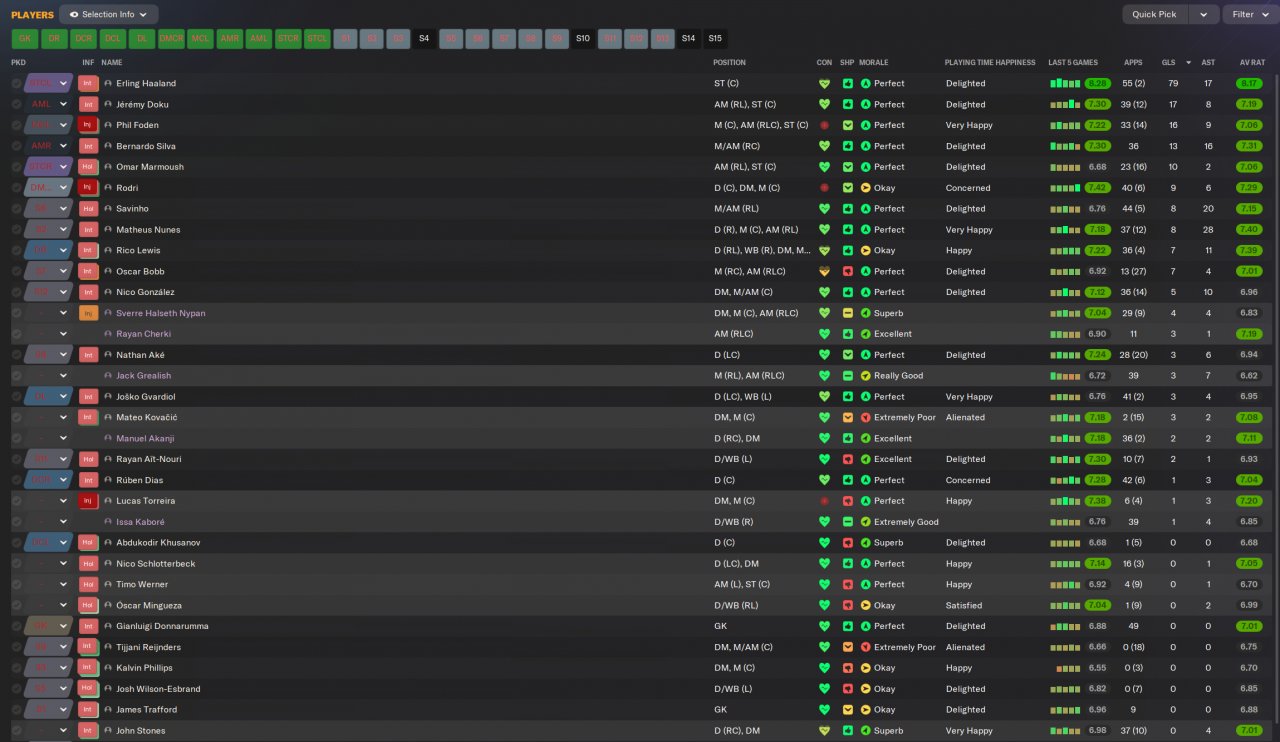Toggle the picked checkbox for Erling Haaland
This screenshot has height=742, width=1280.
pos(17,83)
